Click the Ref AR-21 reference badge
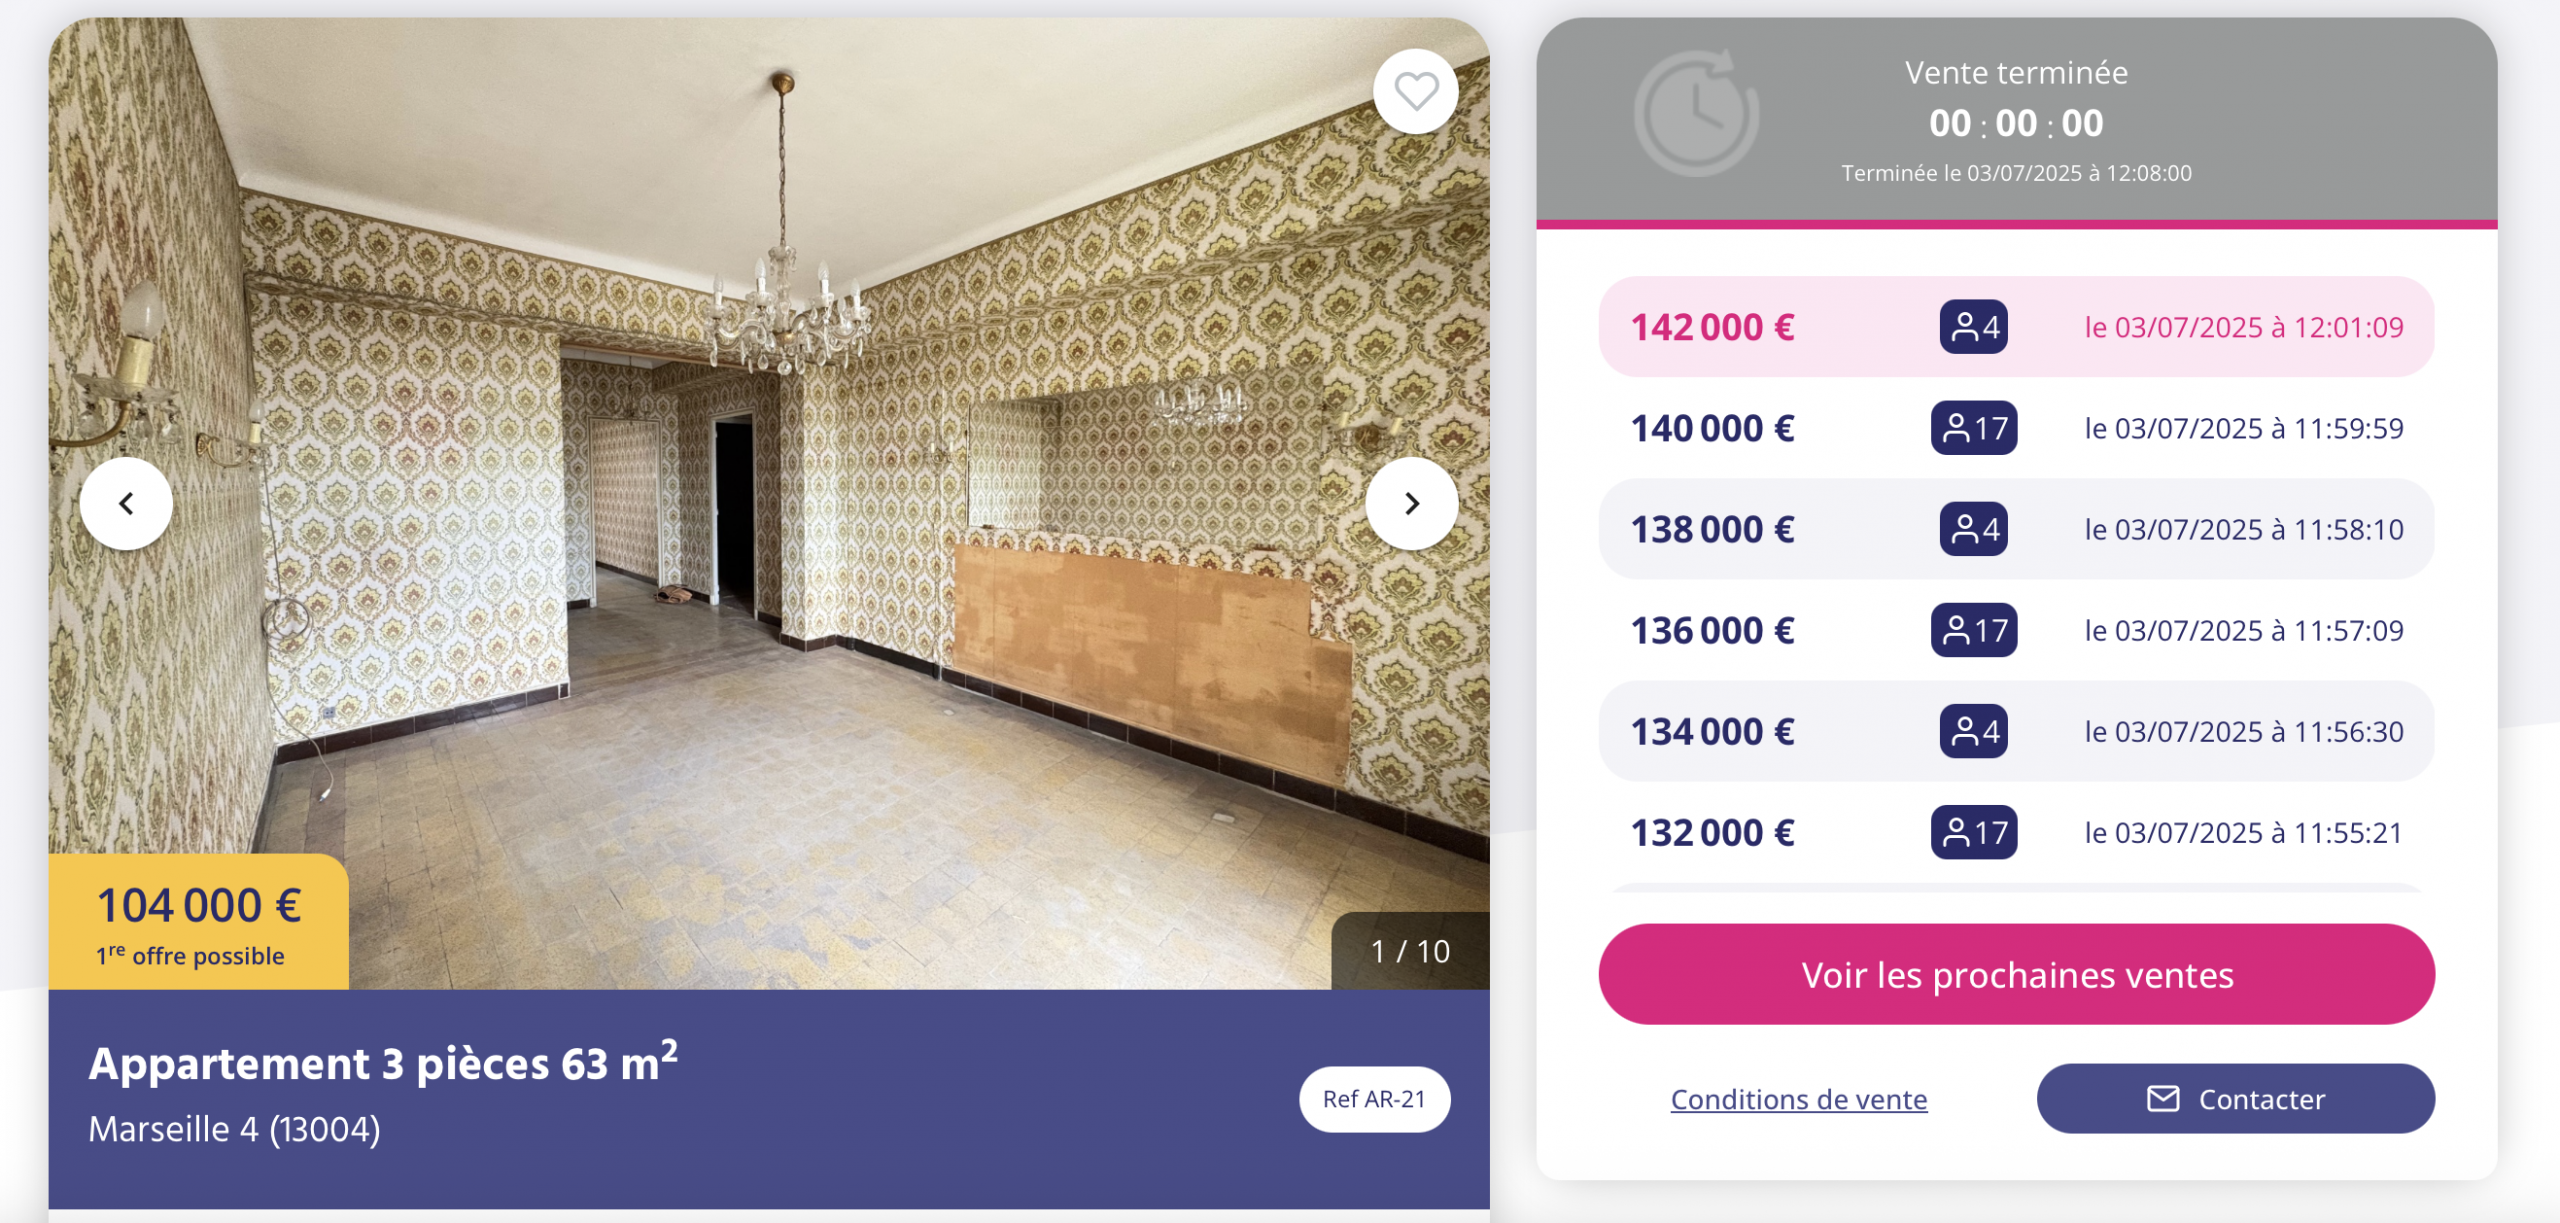Viewport: 2560px width, 1223px height. 1375,1099
